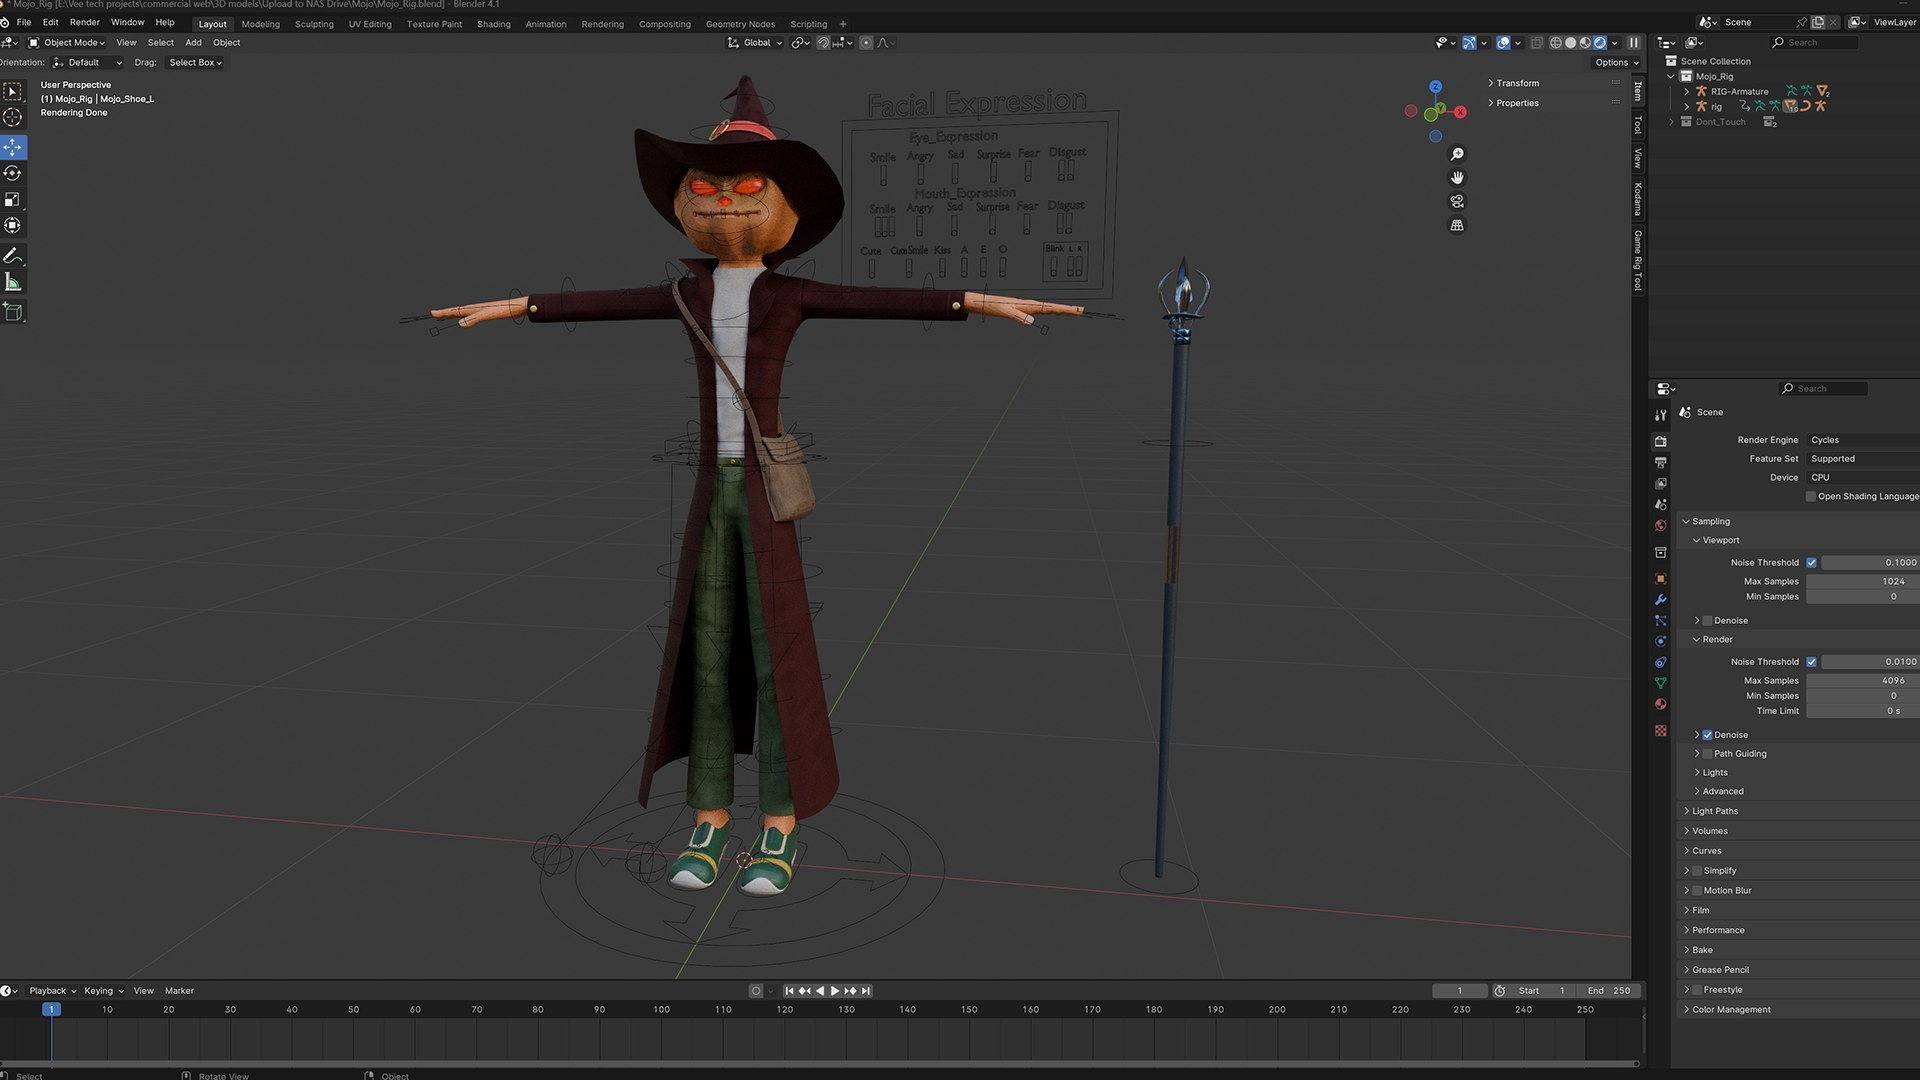This screenshot has width=1920, height=1080.
Task: Switch orthographic/perspective grid icon
Action: tap(1457, 225)
